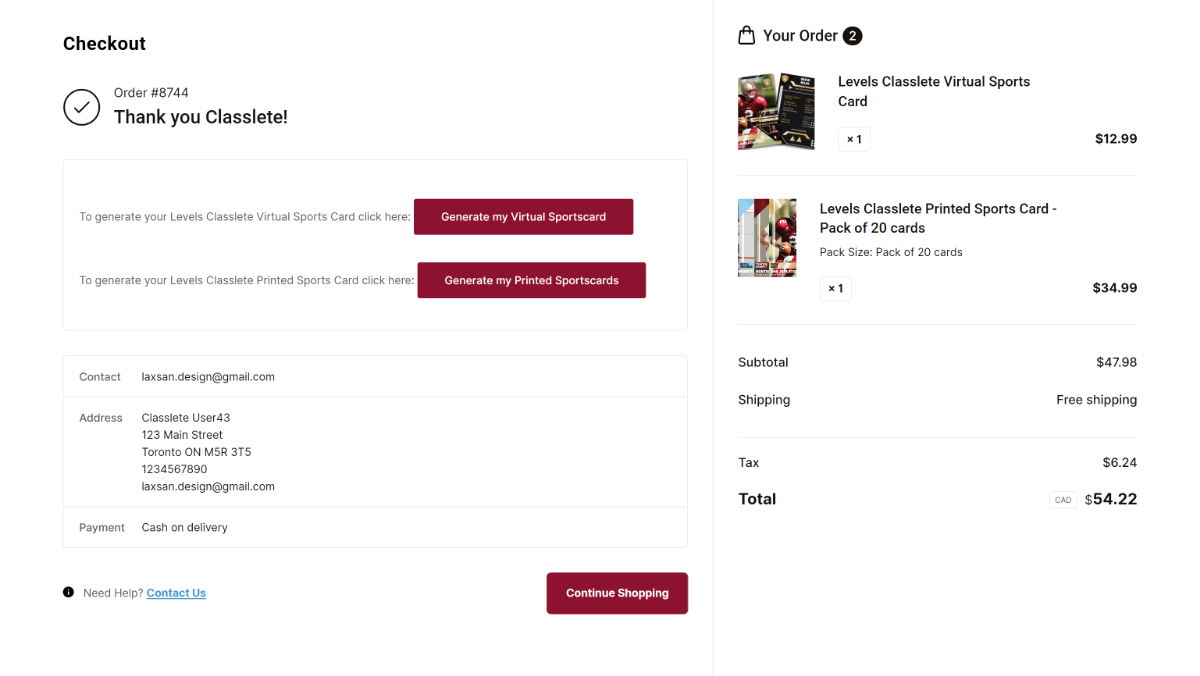Click the order item count badge
The image size is (1200, 676).
[x=852, y=36]
